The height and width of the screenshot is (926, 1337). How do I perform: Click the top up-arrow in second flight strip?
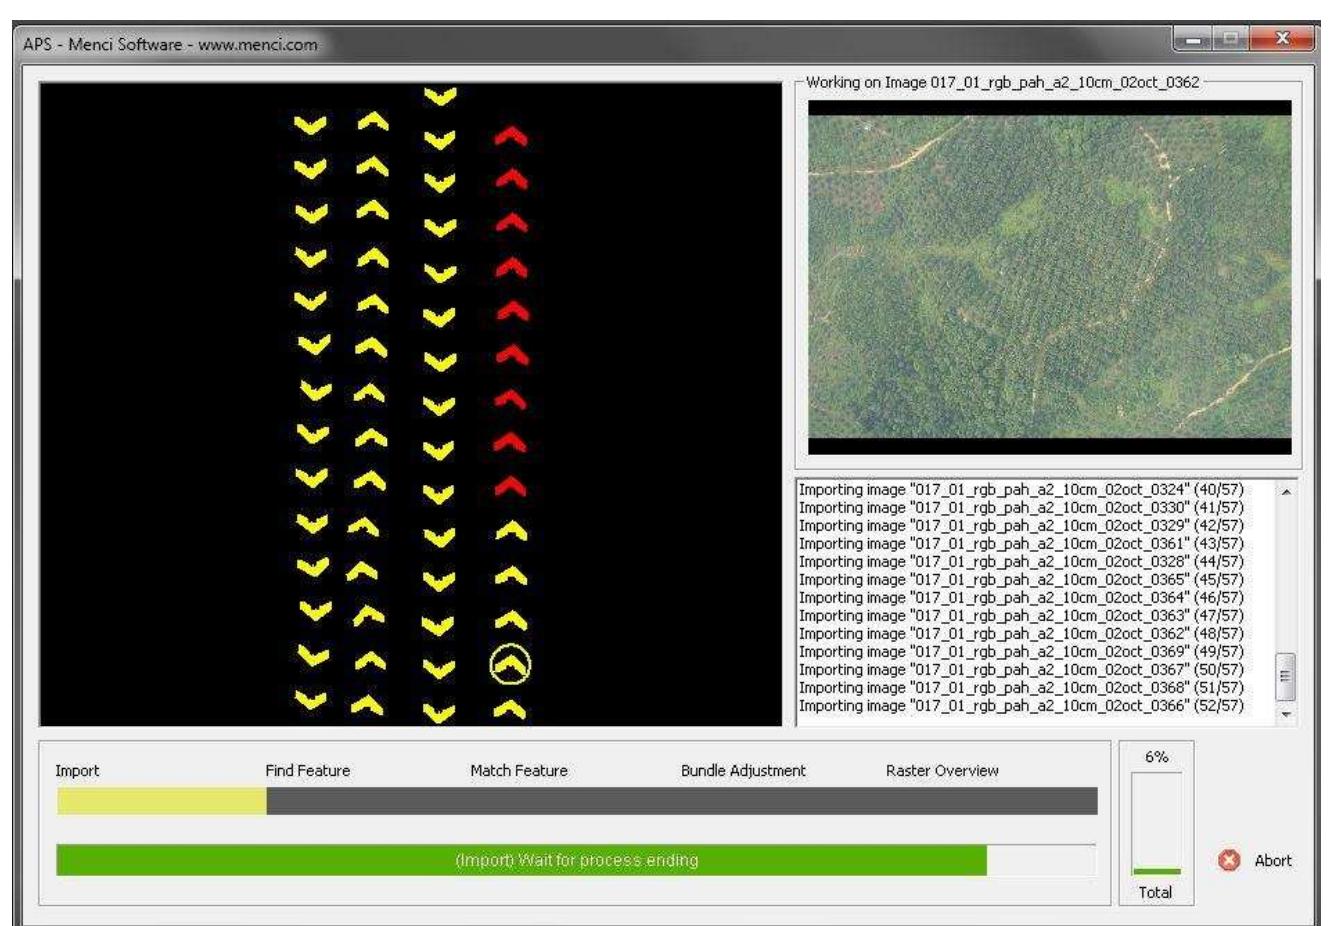point(373,121)
